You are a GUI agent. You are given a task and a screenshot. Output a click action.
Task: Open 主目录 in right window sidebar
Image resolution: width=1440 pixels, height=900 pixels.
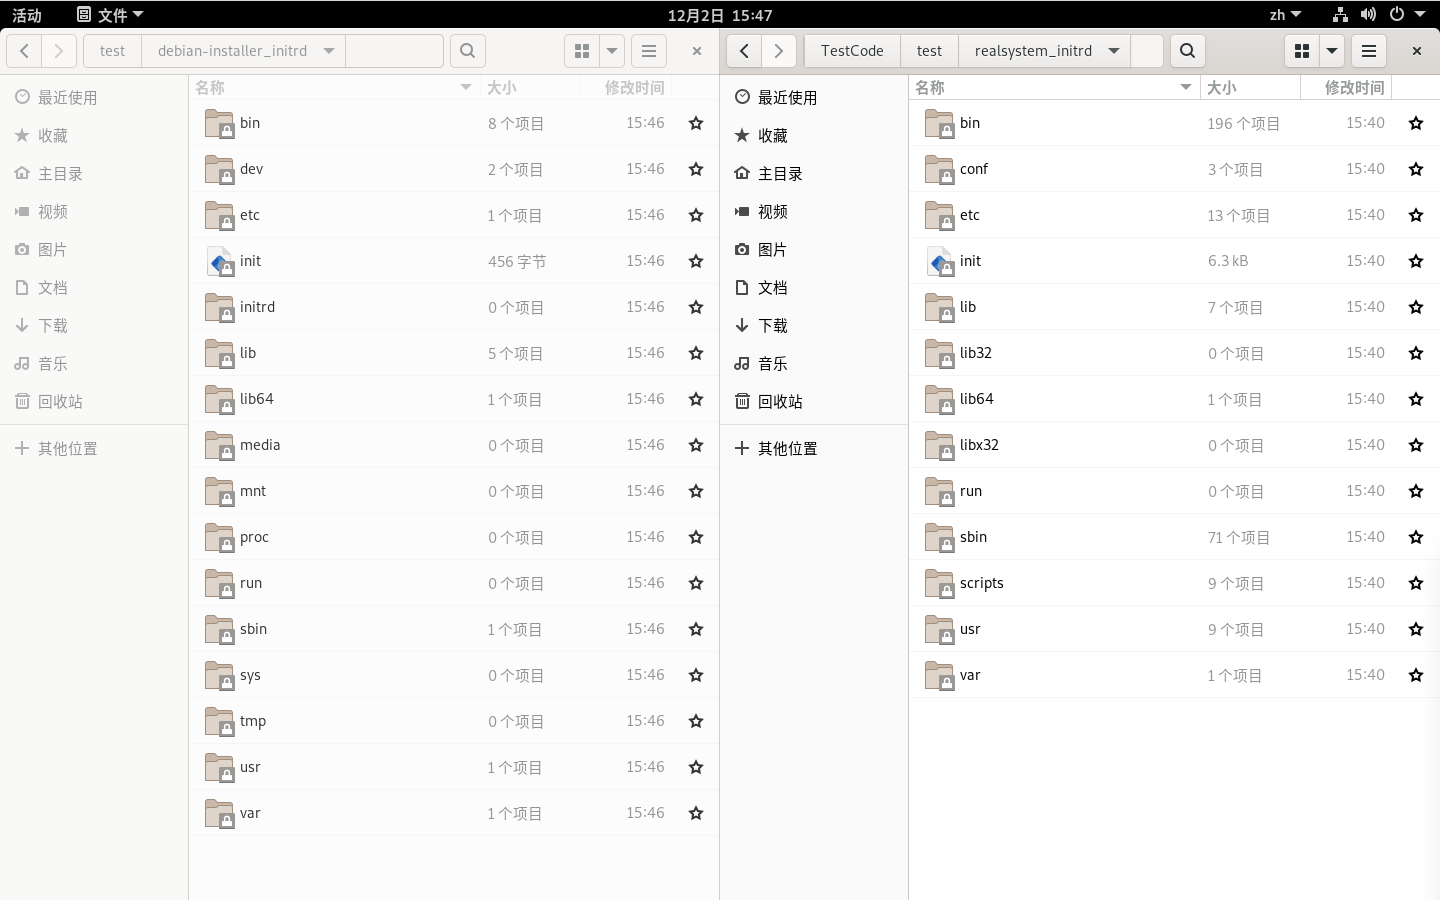pos(814,173)
